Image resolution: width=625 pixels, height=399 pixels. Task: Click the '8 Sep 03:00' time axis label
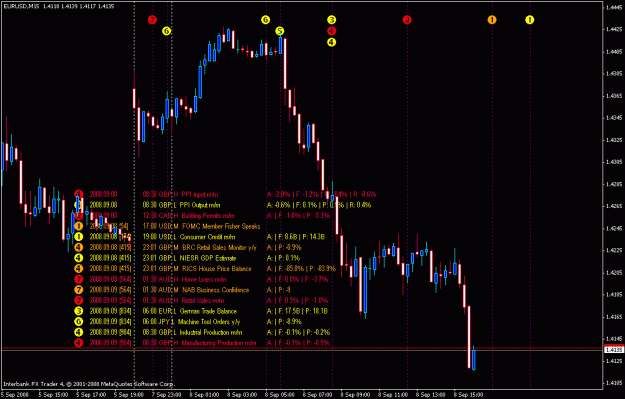(242, 395)
